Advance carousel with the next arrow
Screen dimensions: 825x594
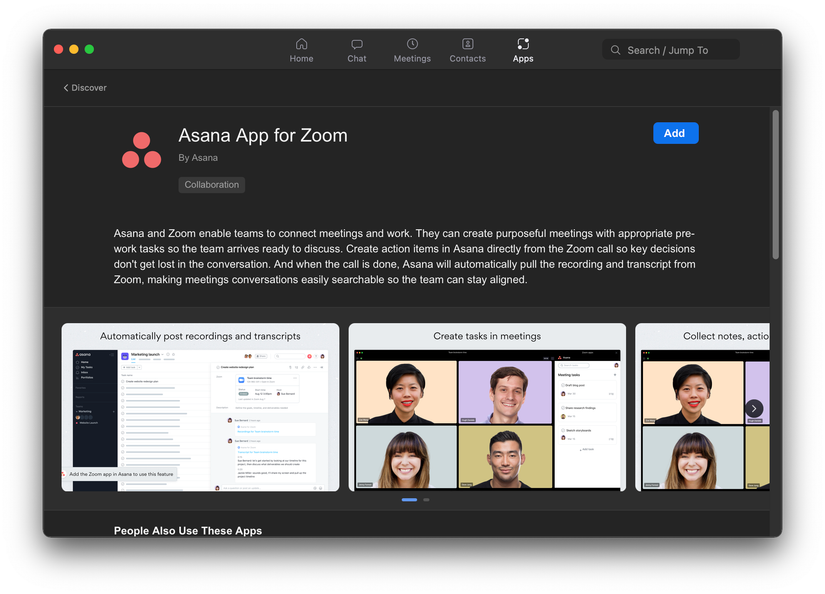[x=754, y=408]
